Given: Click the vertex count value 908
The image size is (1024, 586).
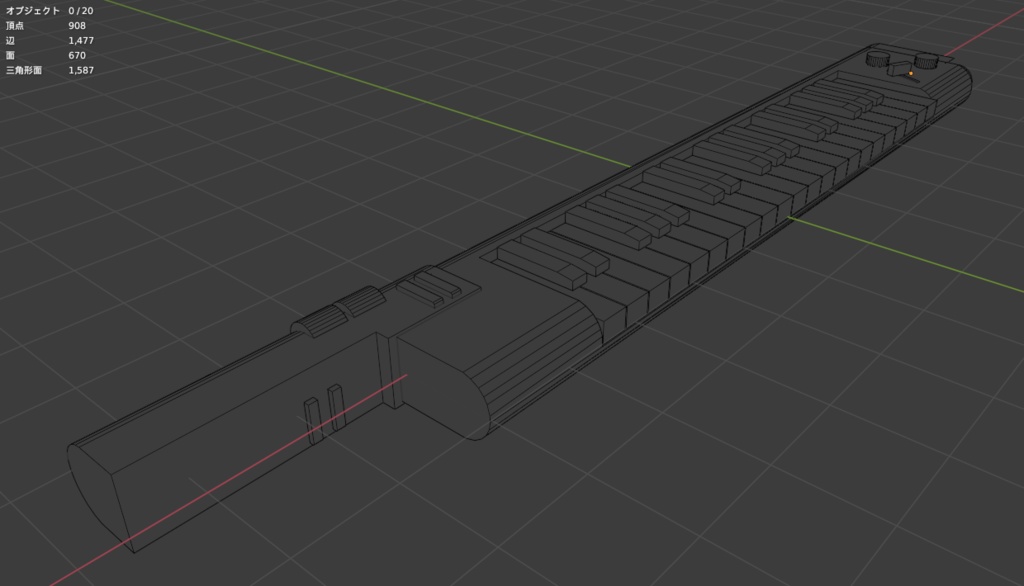Looking at the screenshot, I should tap(77, 25).
